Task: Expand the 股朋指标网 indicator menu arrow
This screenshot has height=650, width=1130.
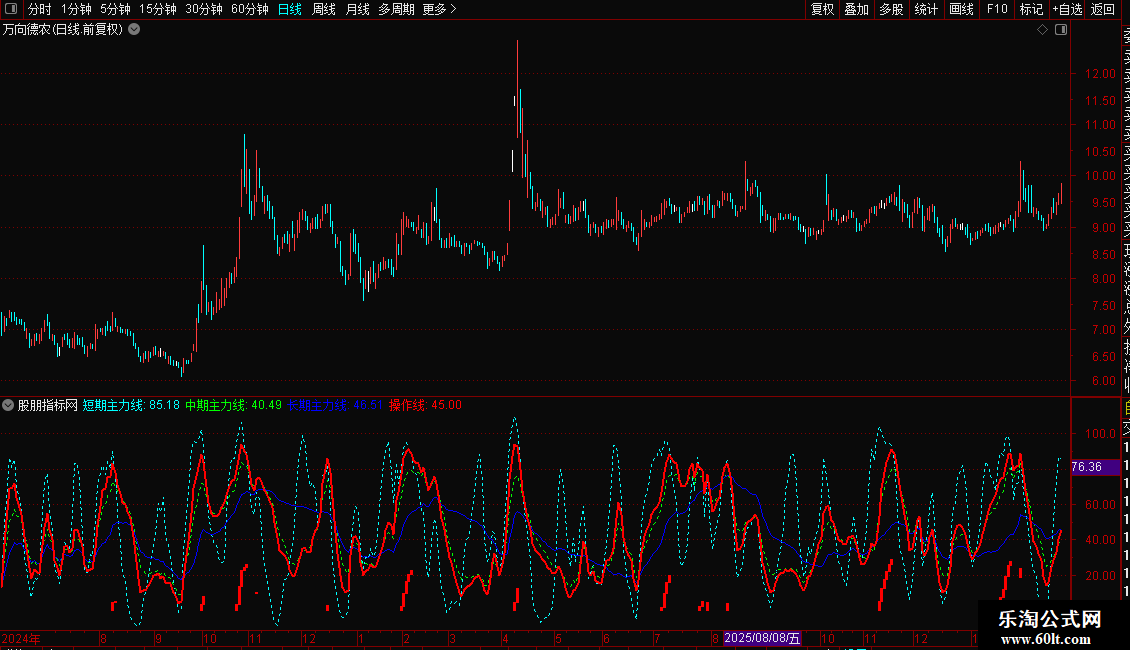Action: (x=8, y=405)
